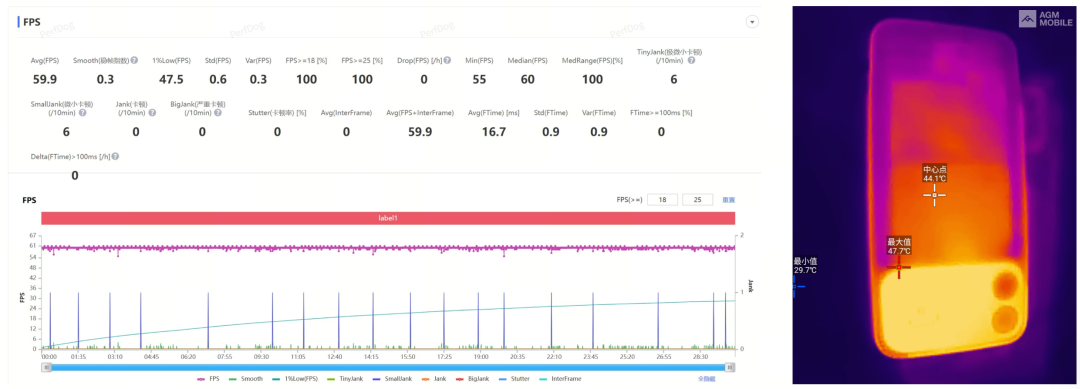This screenshot has width=1080, height=389.
Task: Click the 重置 reset link
Action: tap(728, 200)
